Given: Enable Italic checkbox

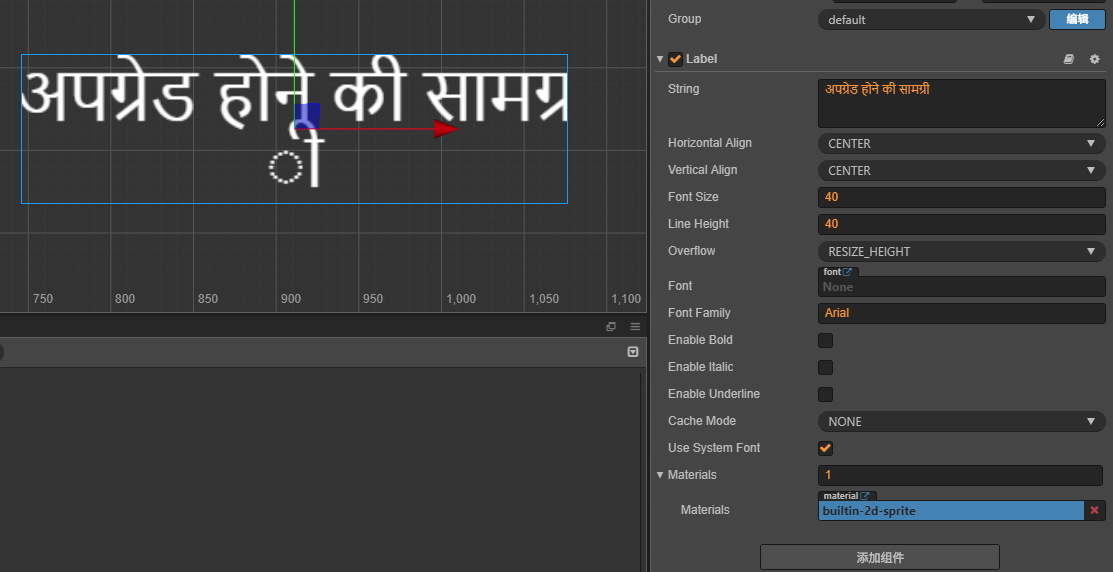Looking at the screenshot, I should (826, 368).
